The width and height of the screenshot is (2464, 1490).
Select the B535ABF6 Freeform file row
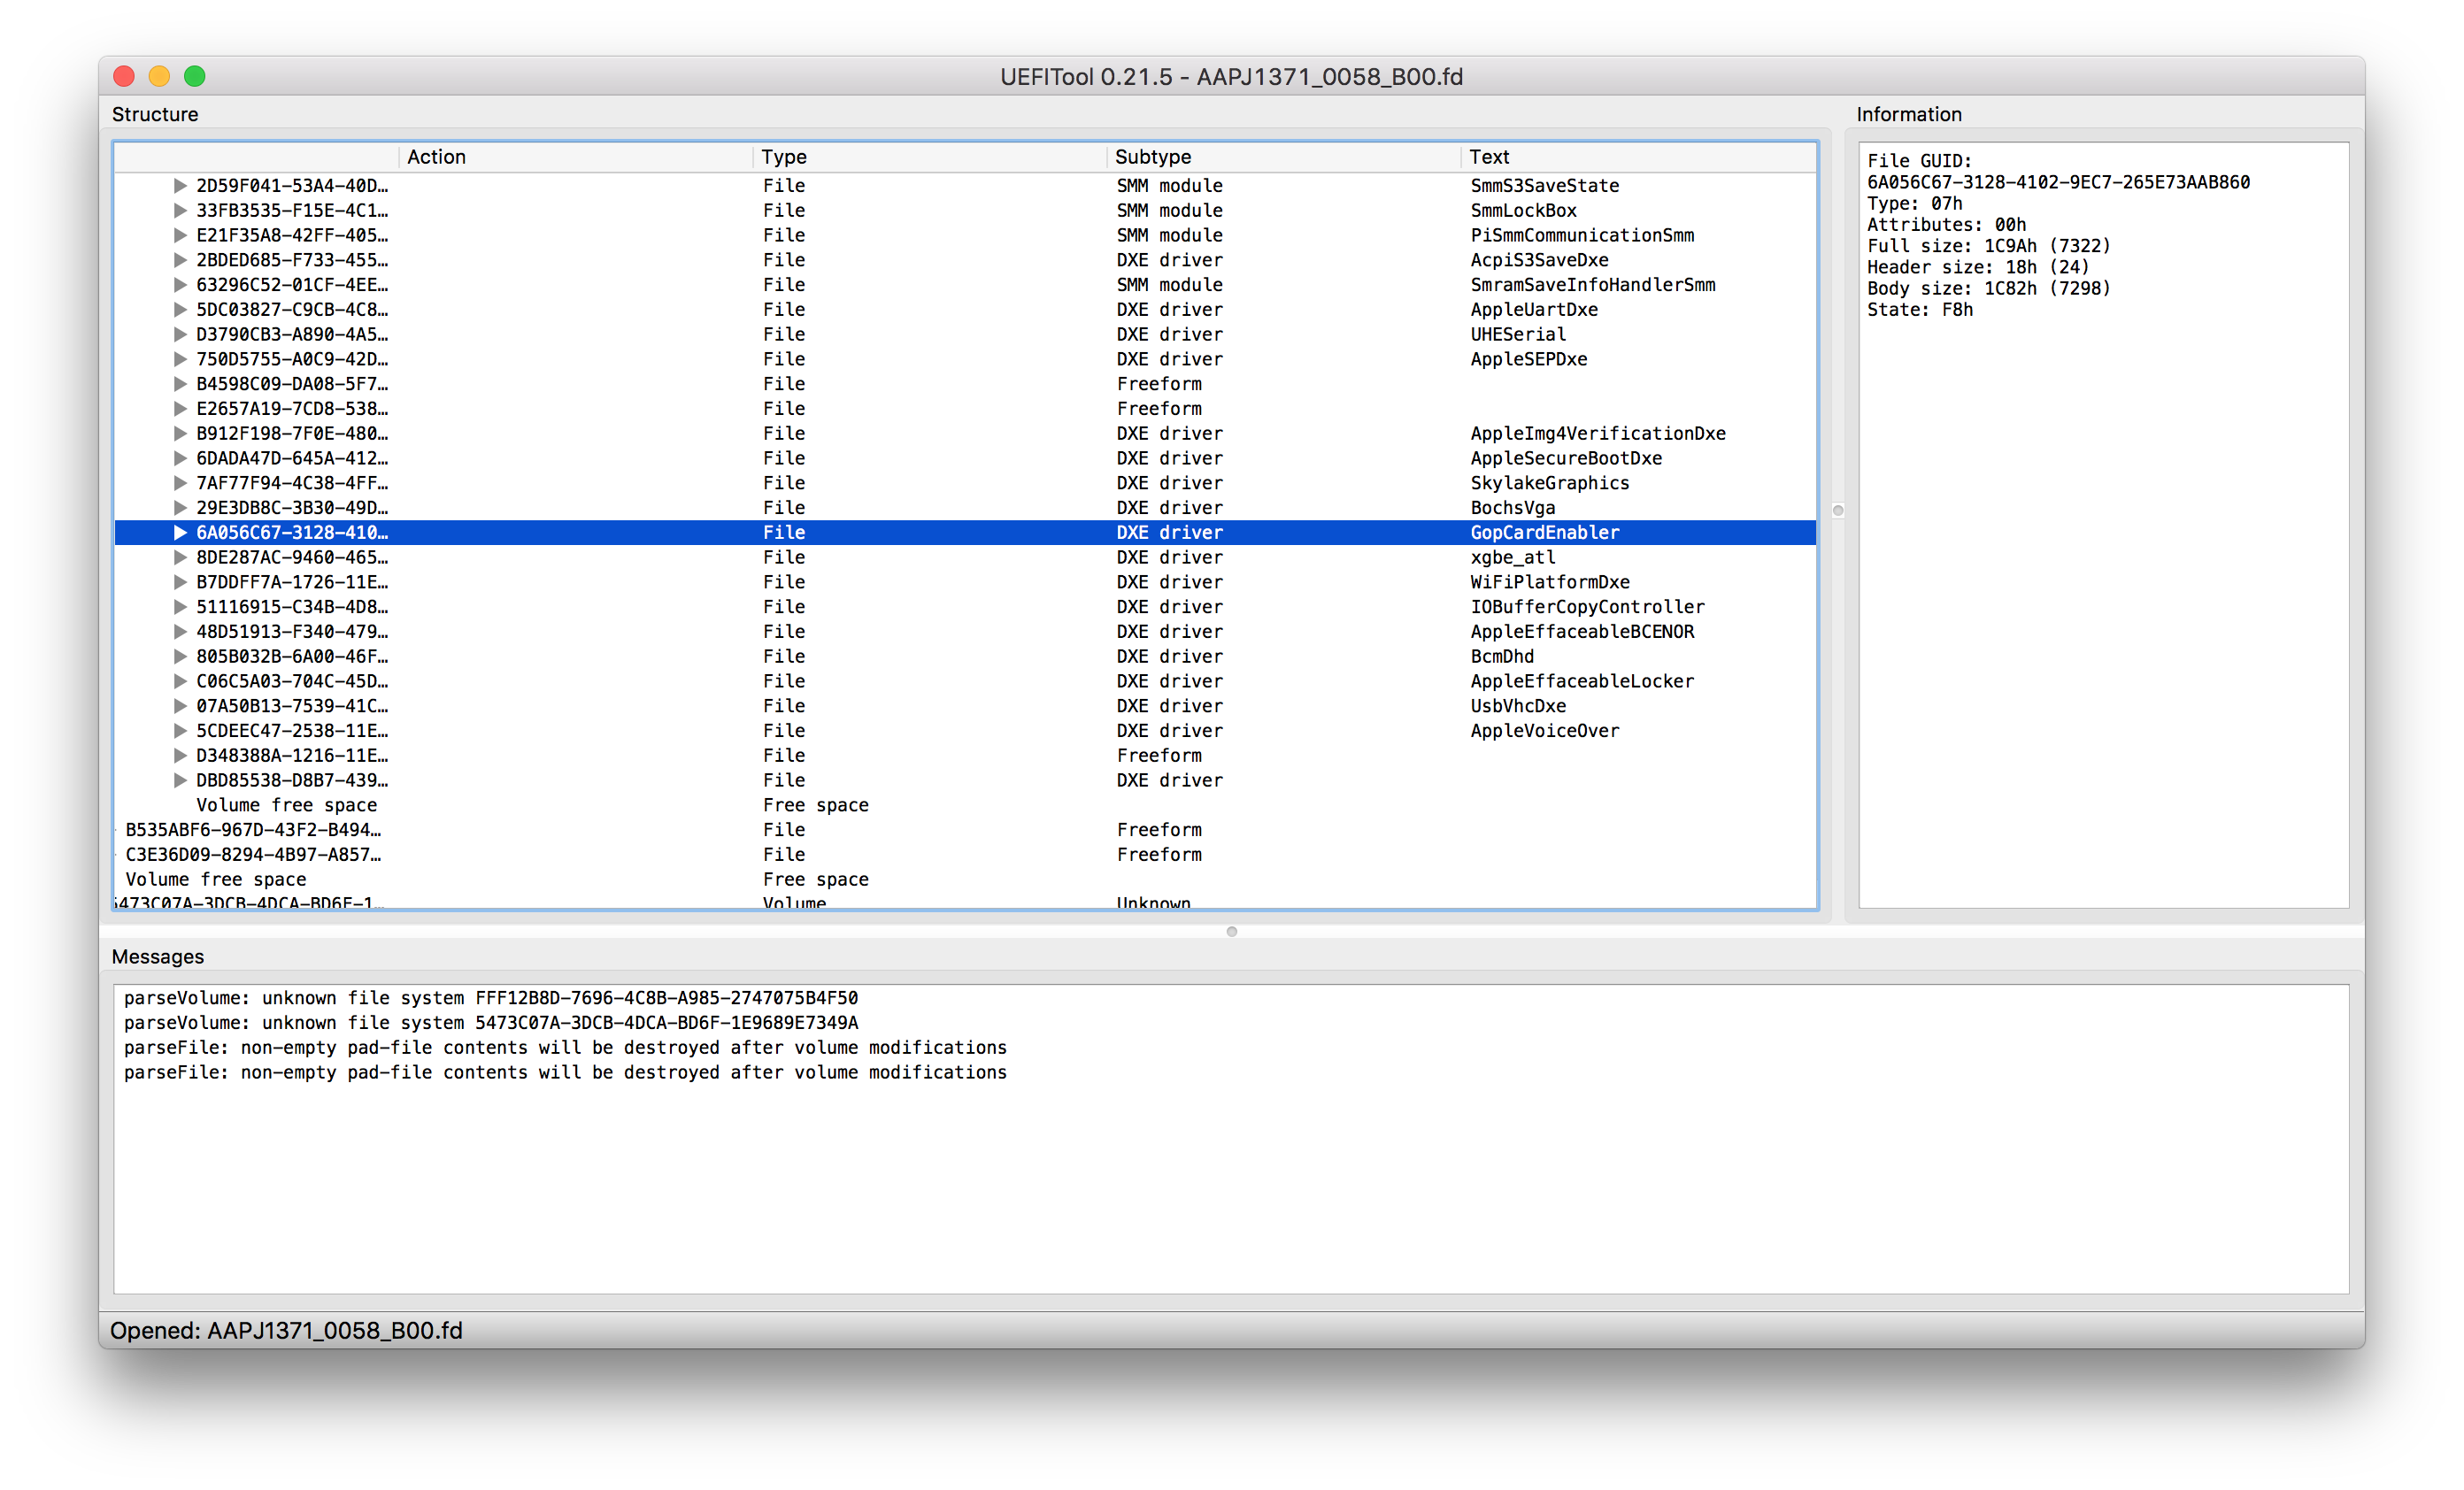[x=253, y=830]
